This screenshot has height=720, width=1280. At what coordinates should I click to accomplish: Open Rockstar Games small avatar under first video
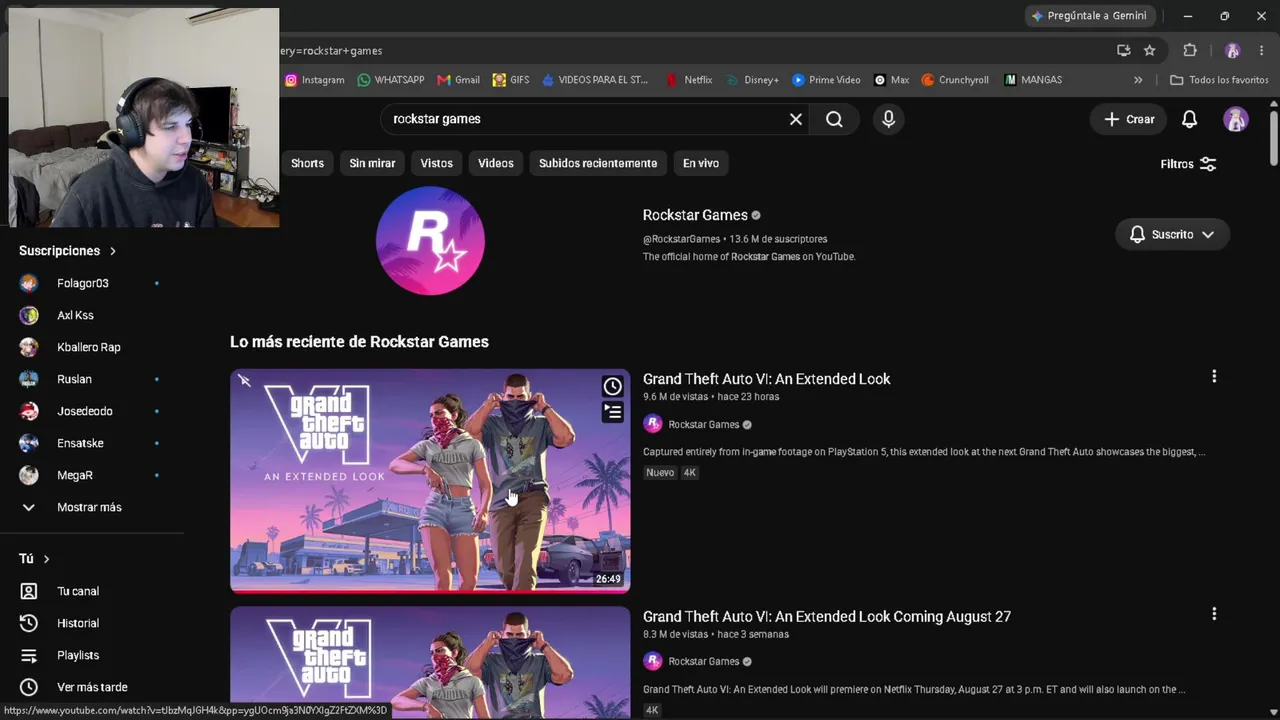tap(653, 424)
